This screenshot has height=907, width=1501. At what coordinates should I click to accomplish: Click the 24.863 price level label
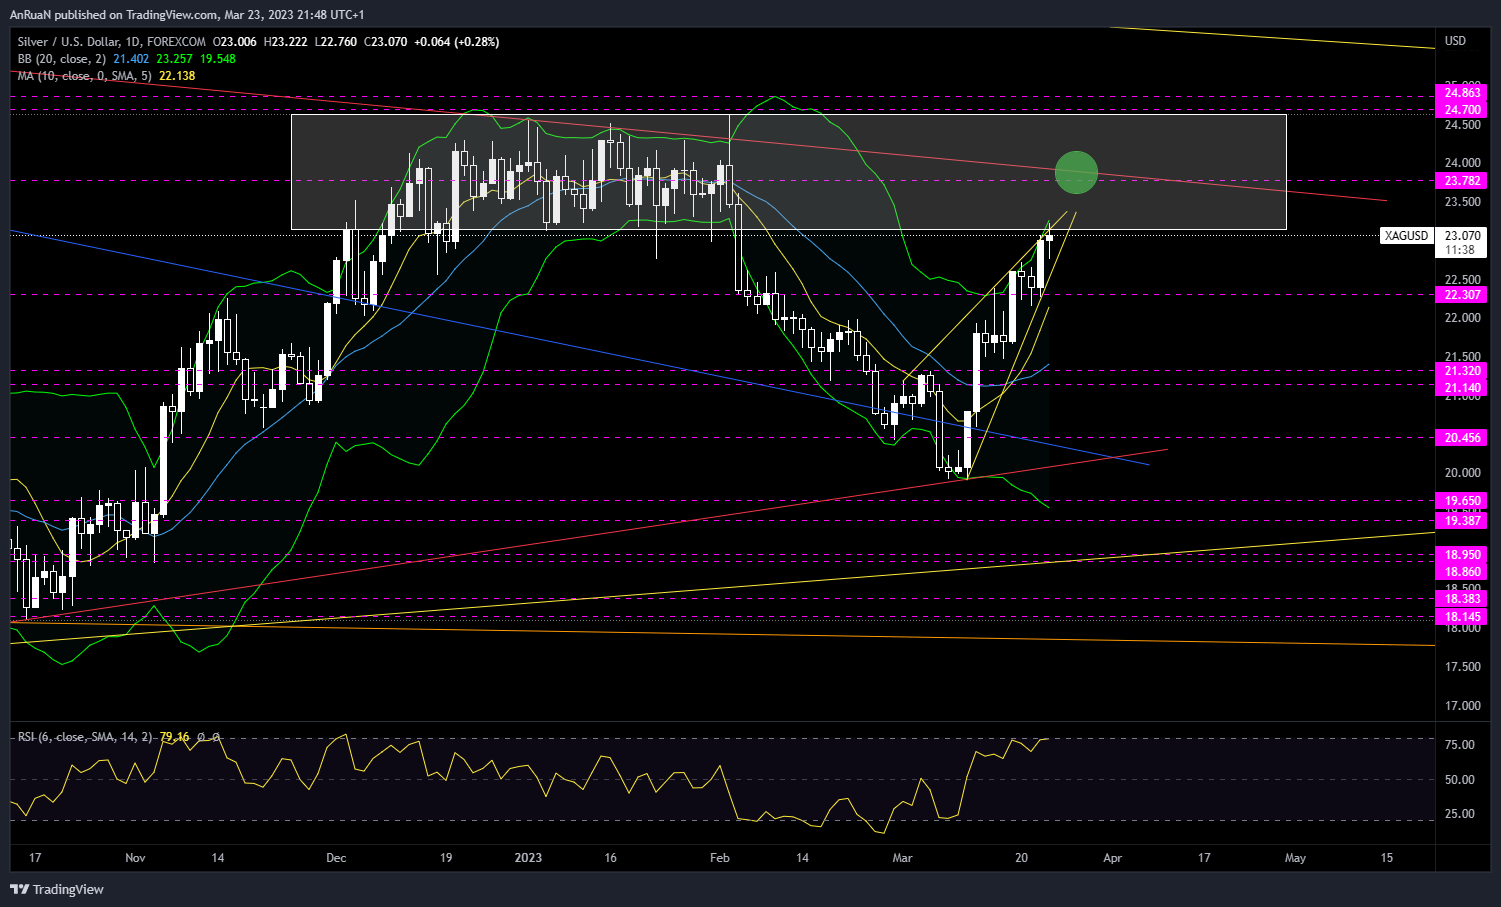pyautogui.click(x=1463, y=93)
